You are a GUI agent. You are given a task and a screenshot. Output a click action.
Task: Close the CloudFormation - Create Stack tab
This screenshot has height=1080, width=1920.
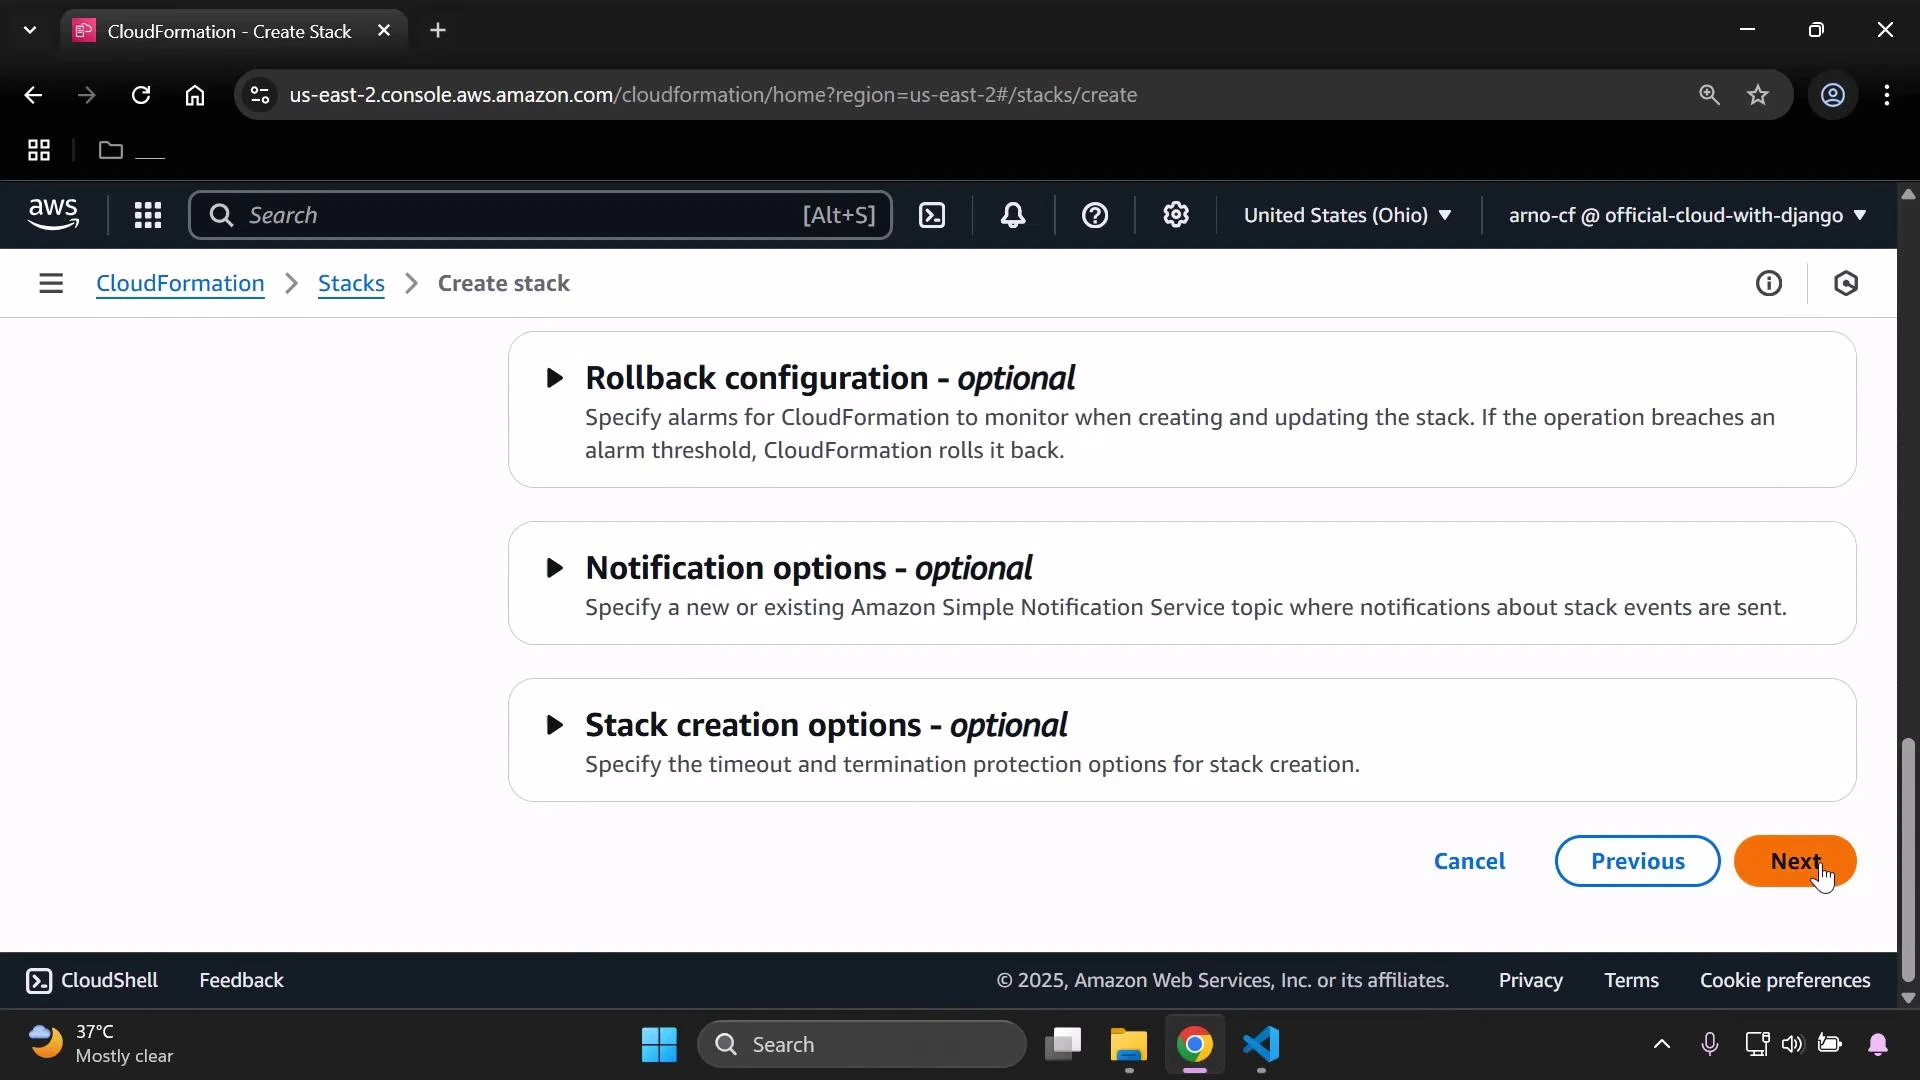pyautogui.click(x=384, y=31)
